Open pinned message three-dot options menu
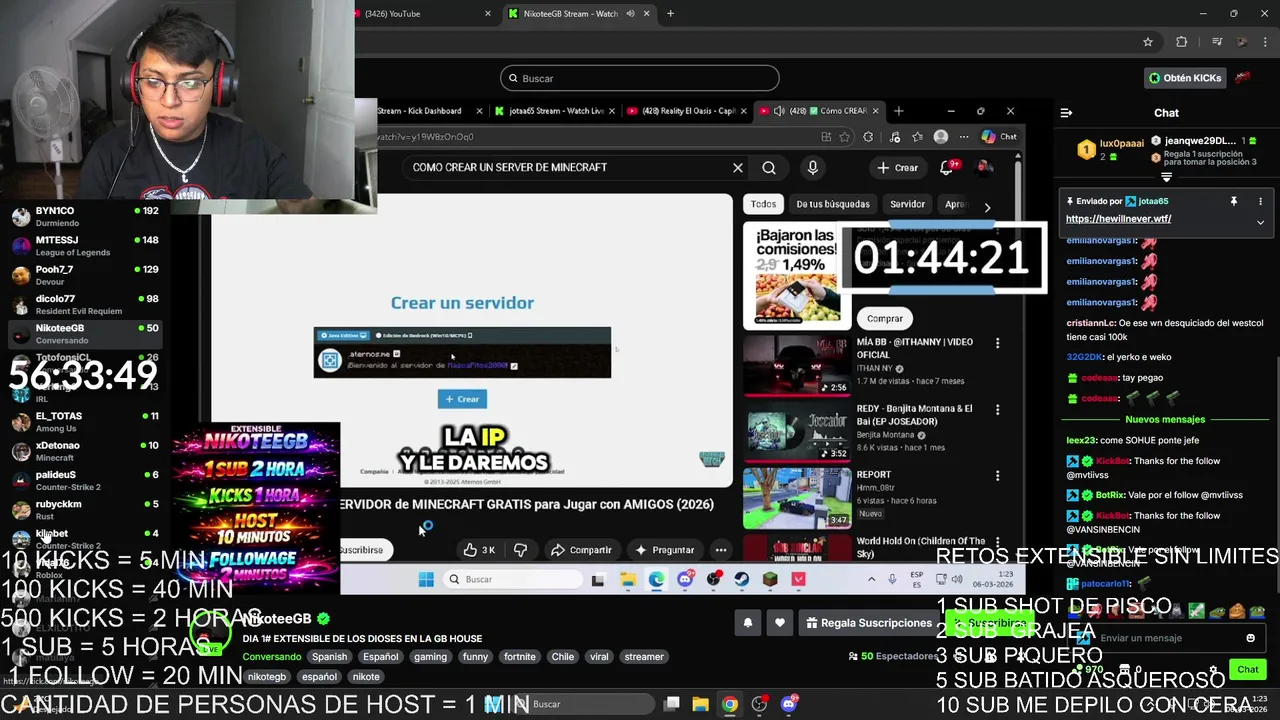 click(1260, 201)
